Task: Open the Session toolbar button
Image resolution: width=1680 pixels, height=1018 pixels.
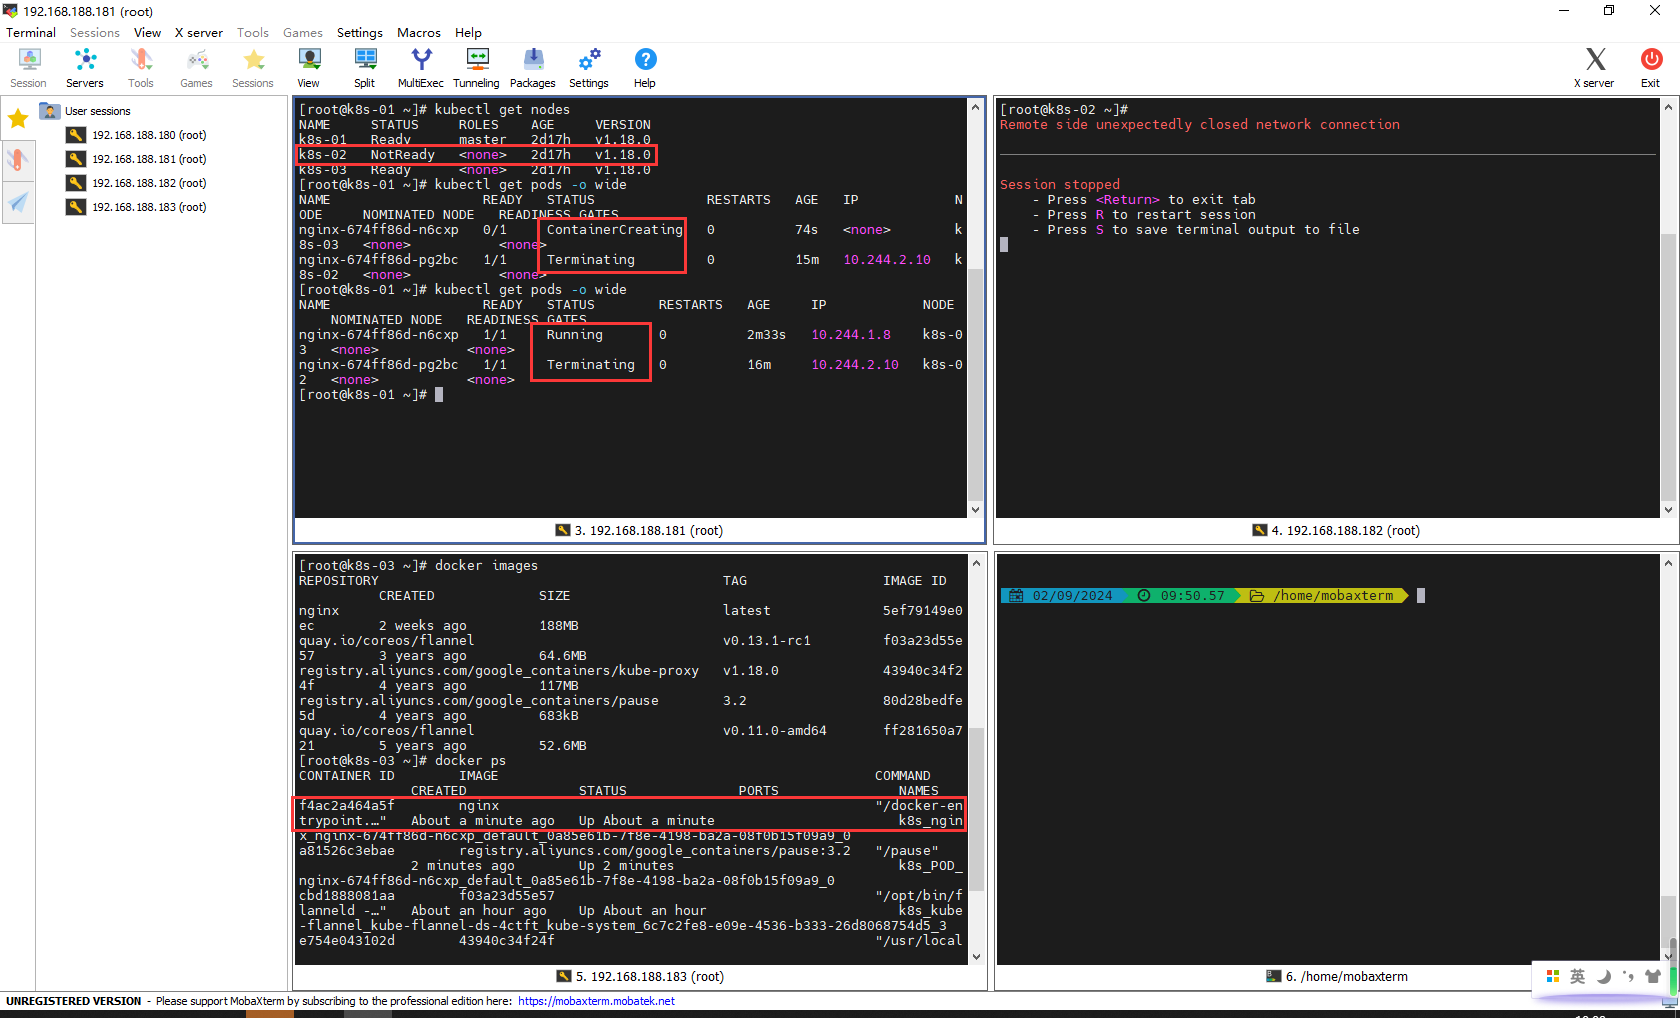Action: pos(28,68)
